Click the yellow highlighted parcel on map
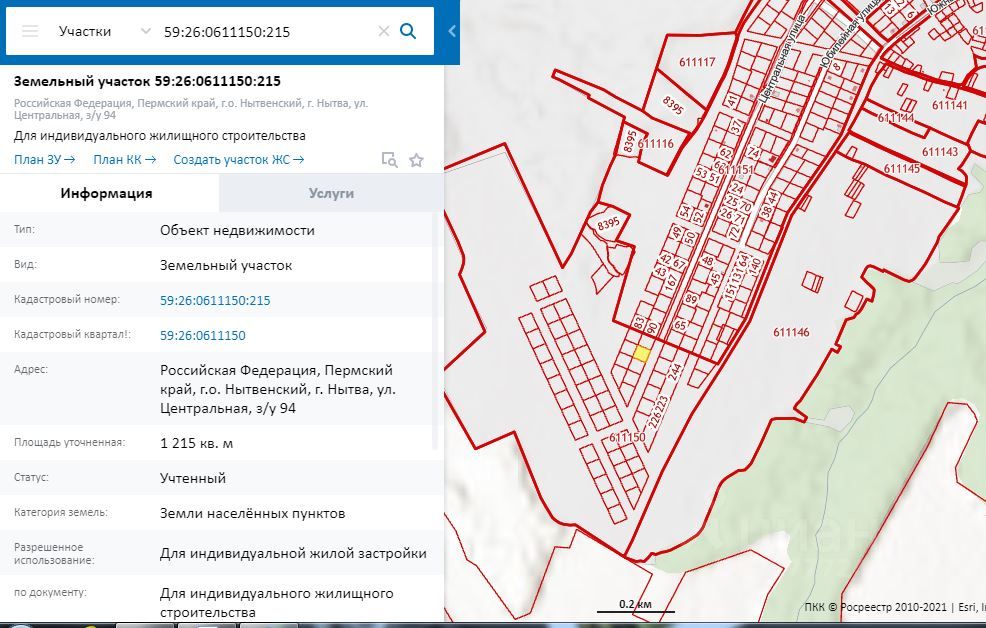The width and height of the screenshot is (986, 628). (x=642, y=353)
